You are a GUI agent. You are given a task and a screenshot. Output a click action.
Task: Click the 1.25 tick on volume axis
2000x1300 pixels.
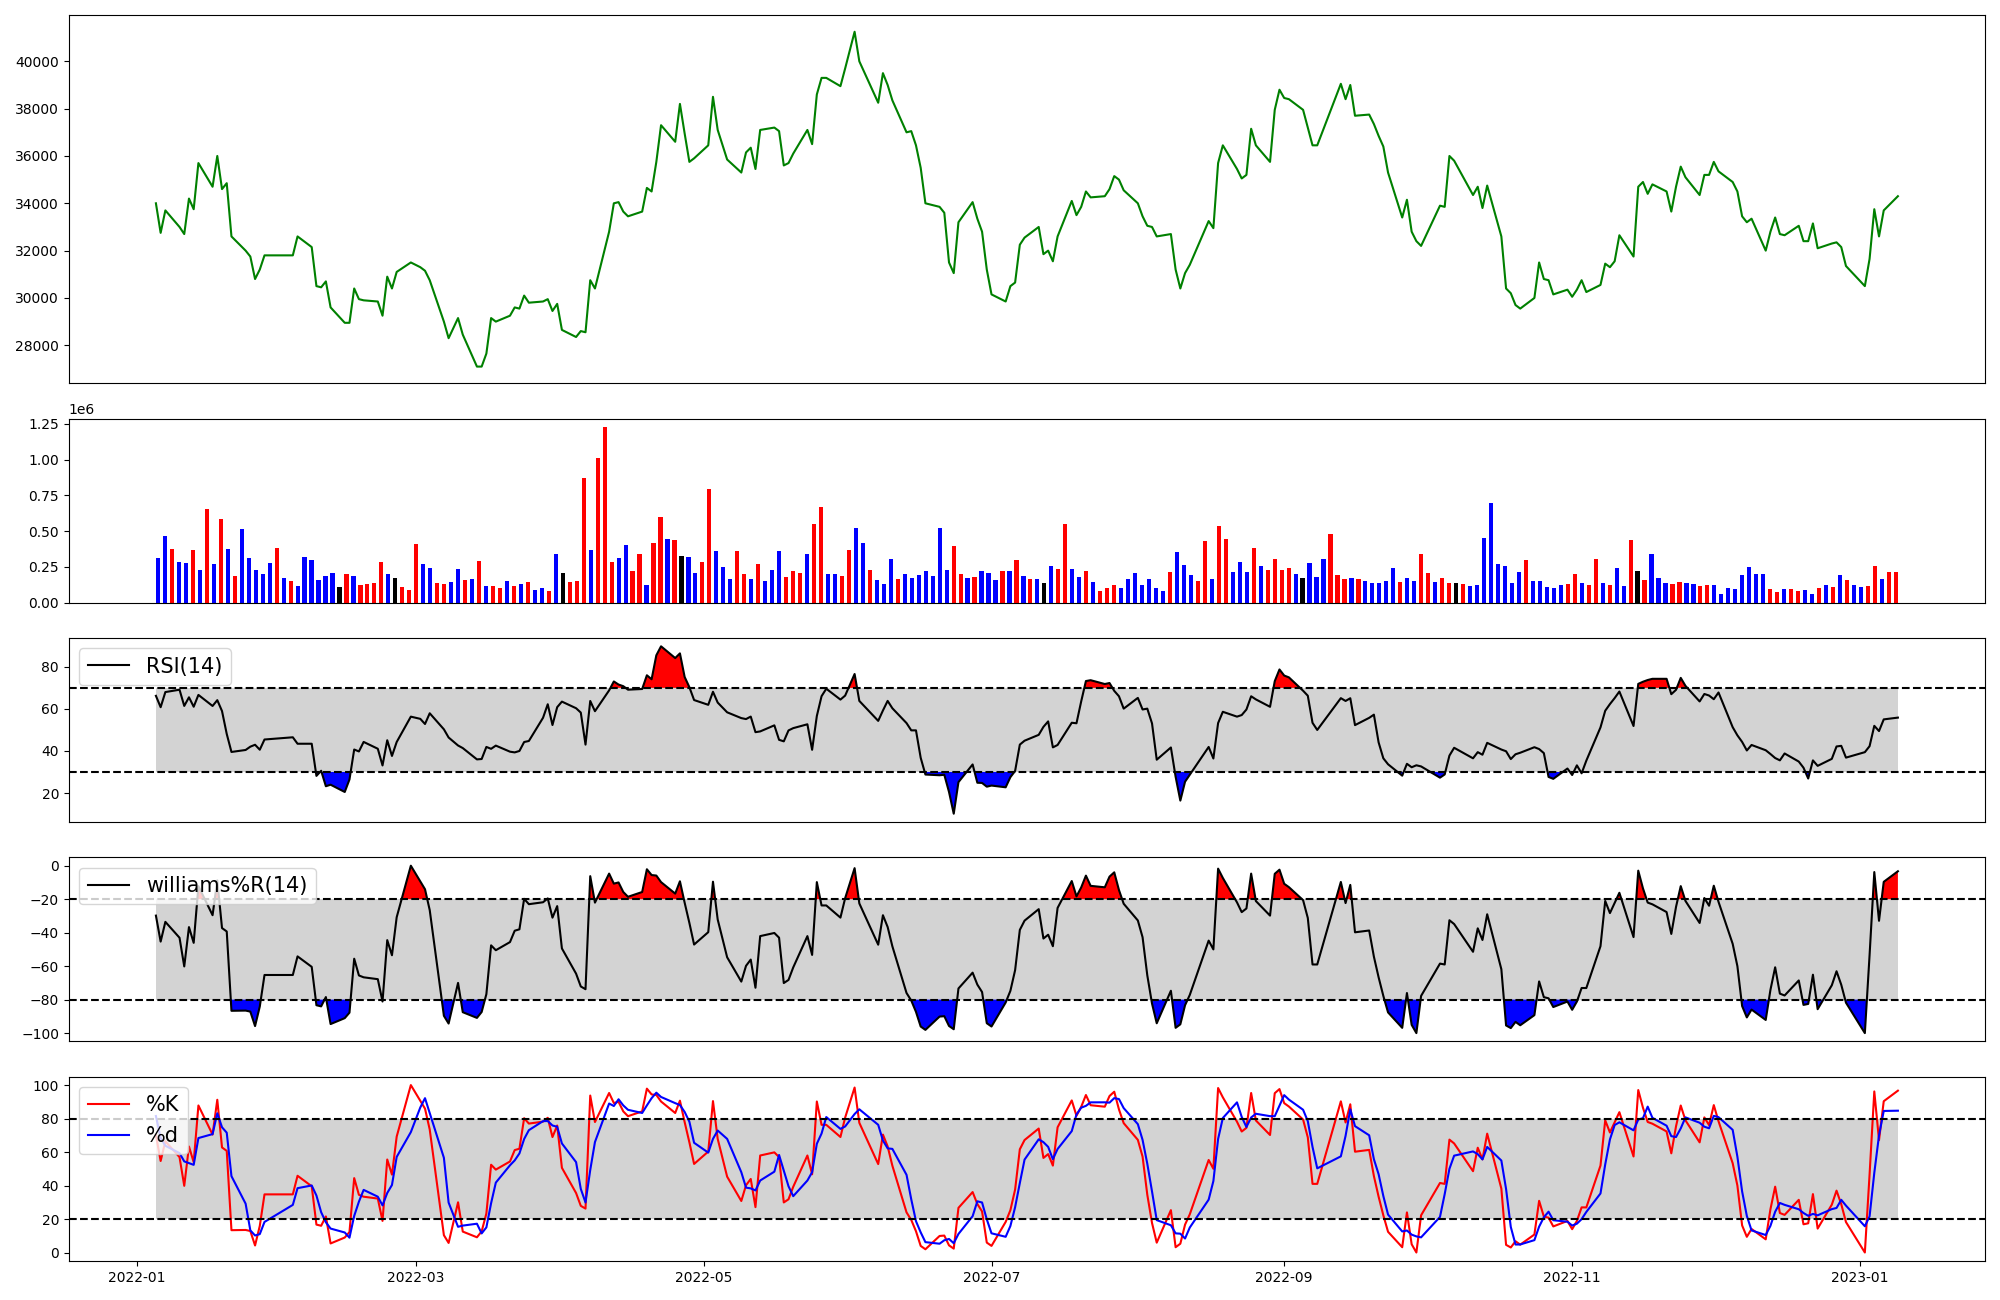tap(43, 425)
